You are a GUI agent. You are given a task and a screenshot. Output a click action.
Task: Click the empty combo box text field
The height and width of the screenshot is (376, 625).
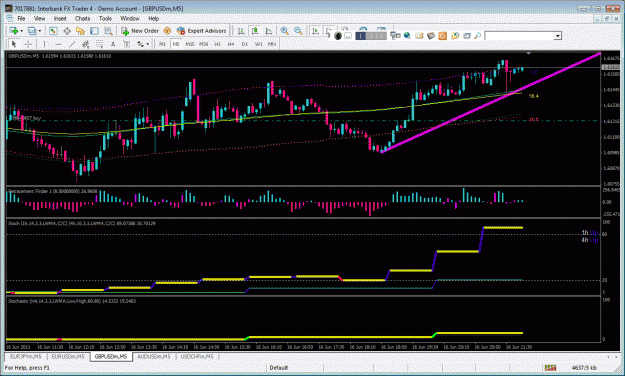[519, 36]
